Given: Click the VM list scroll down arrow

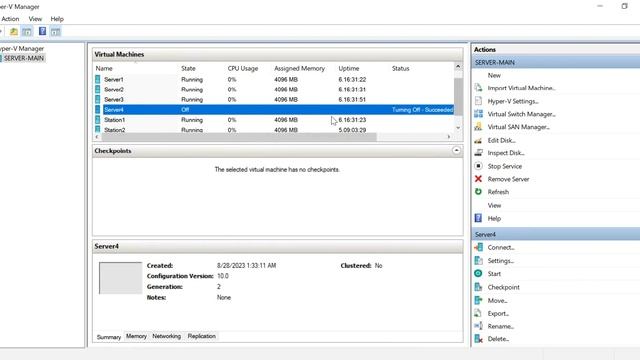Looking at the screenshot, I should [x=458, y=128].
